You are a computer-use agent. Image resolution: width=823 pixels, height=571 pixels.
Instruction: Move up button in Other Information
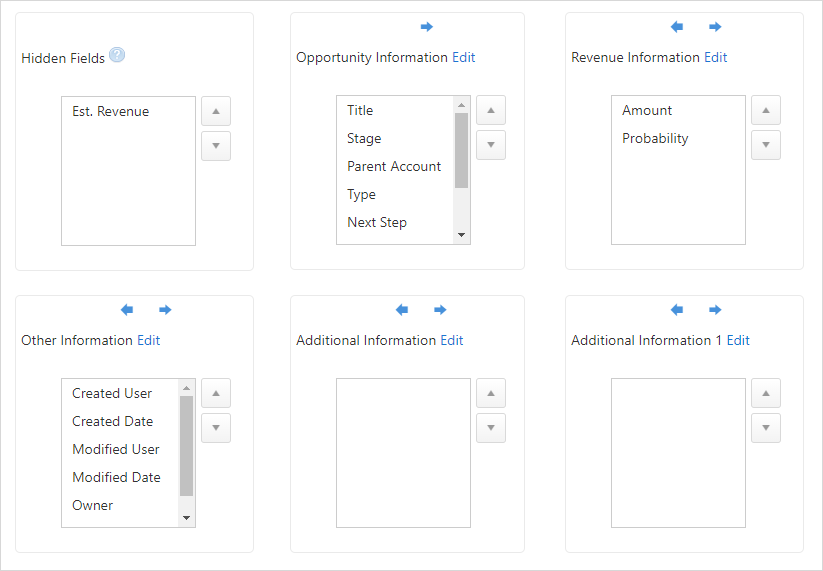click(x=216, y=393)
